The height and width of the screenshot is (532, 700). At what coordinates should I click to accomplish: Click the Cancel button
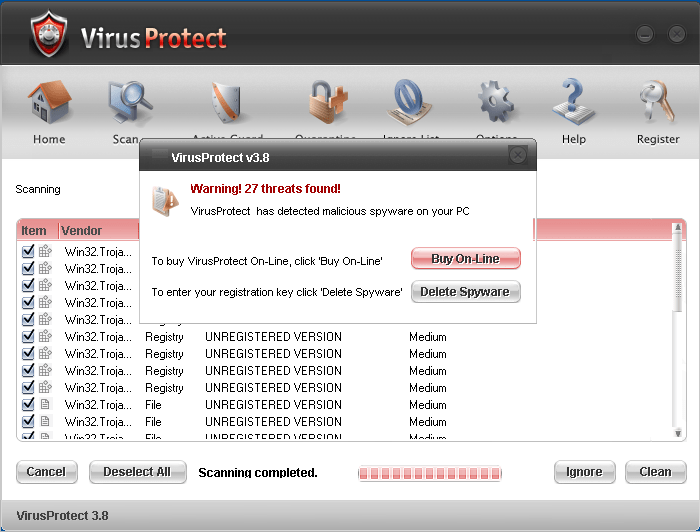point(46,472)
